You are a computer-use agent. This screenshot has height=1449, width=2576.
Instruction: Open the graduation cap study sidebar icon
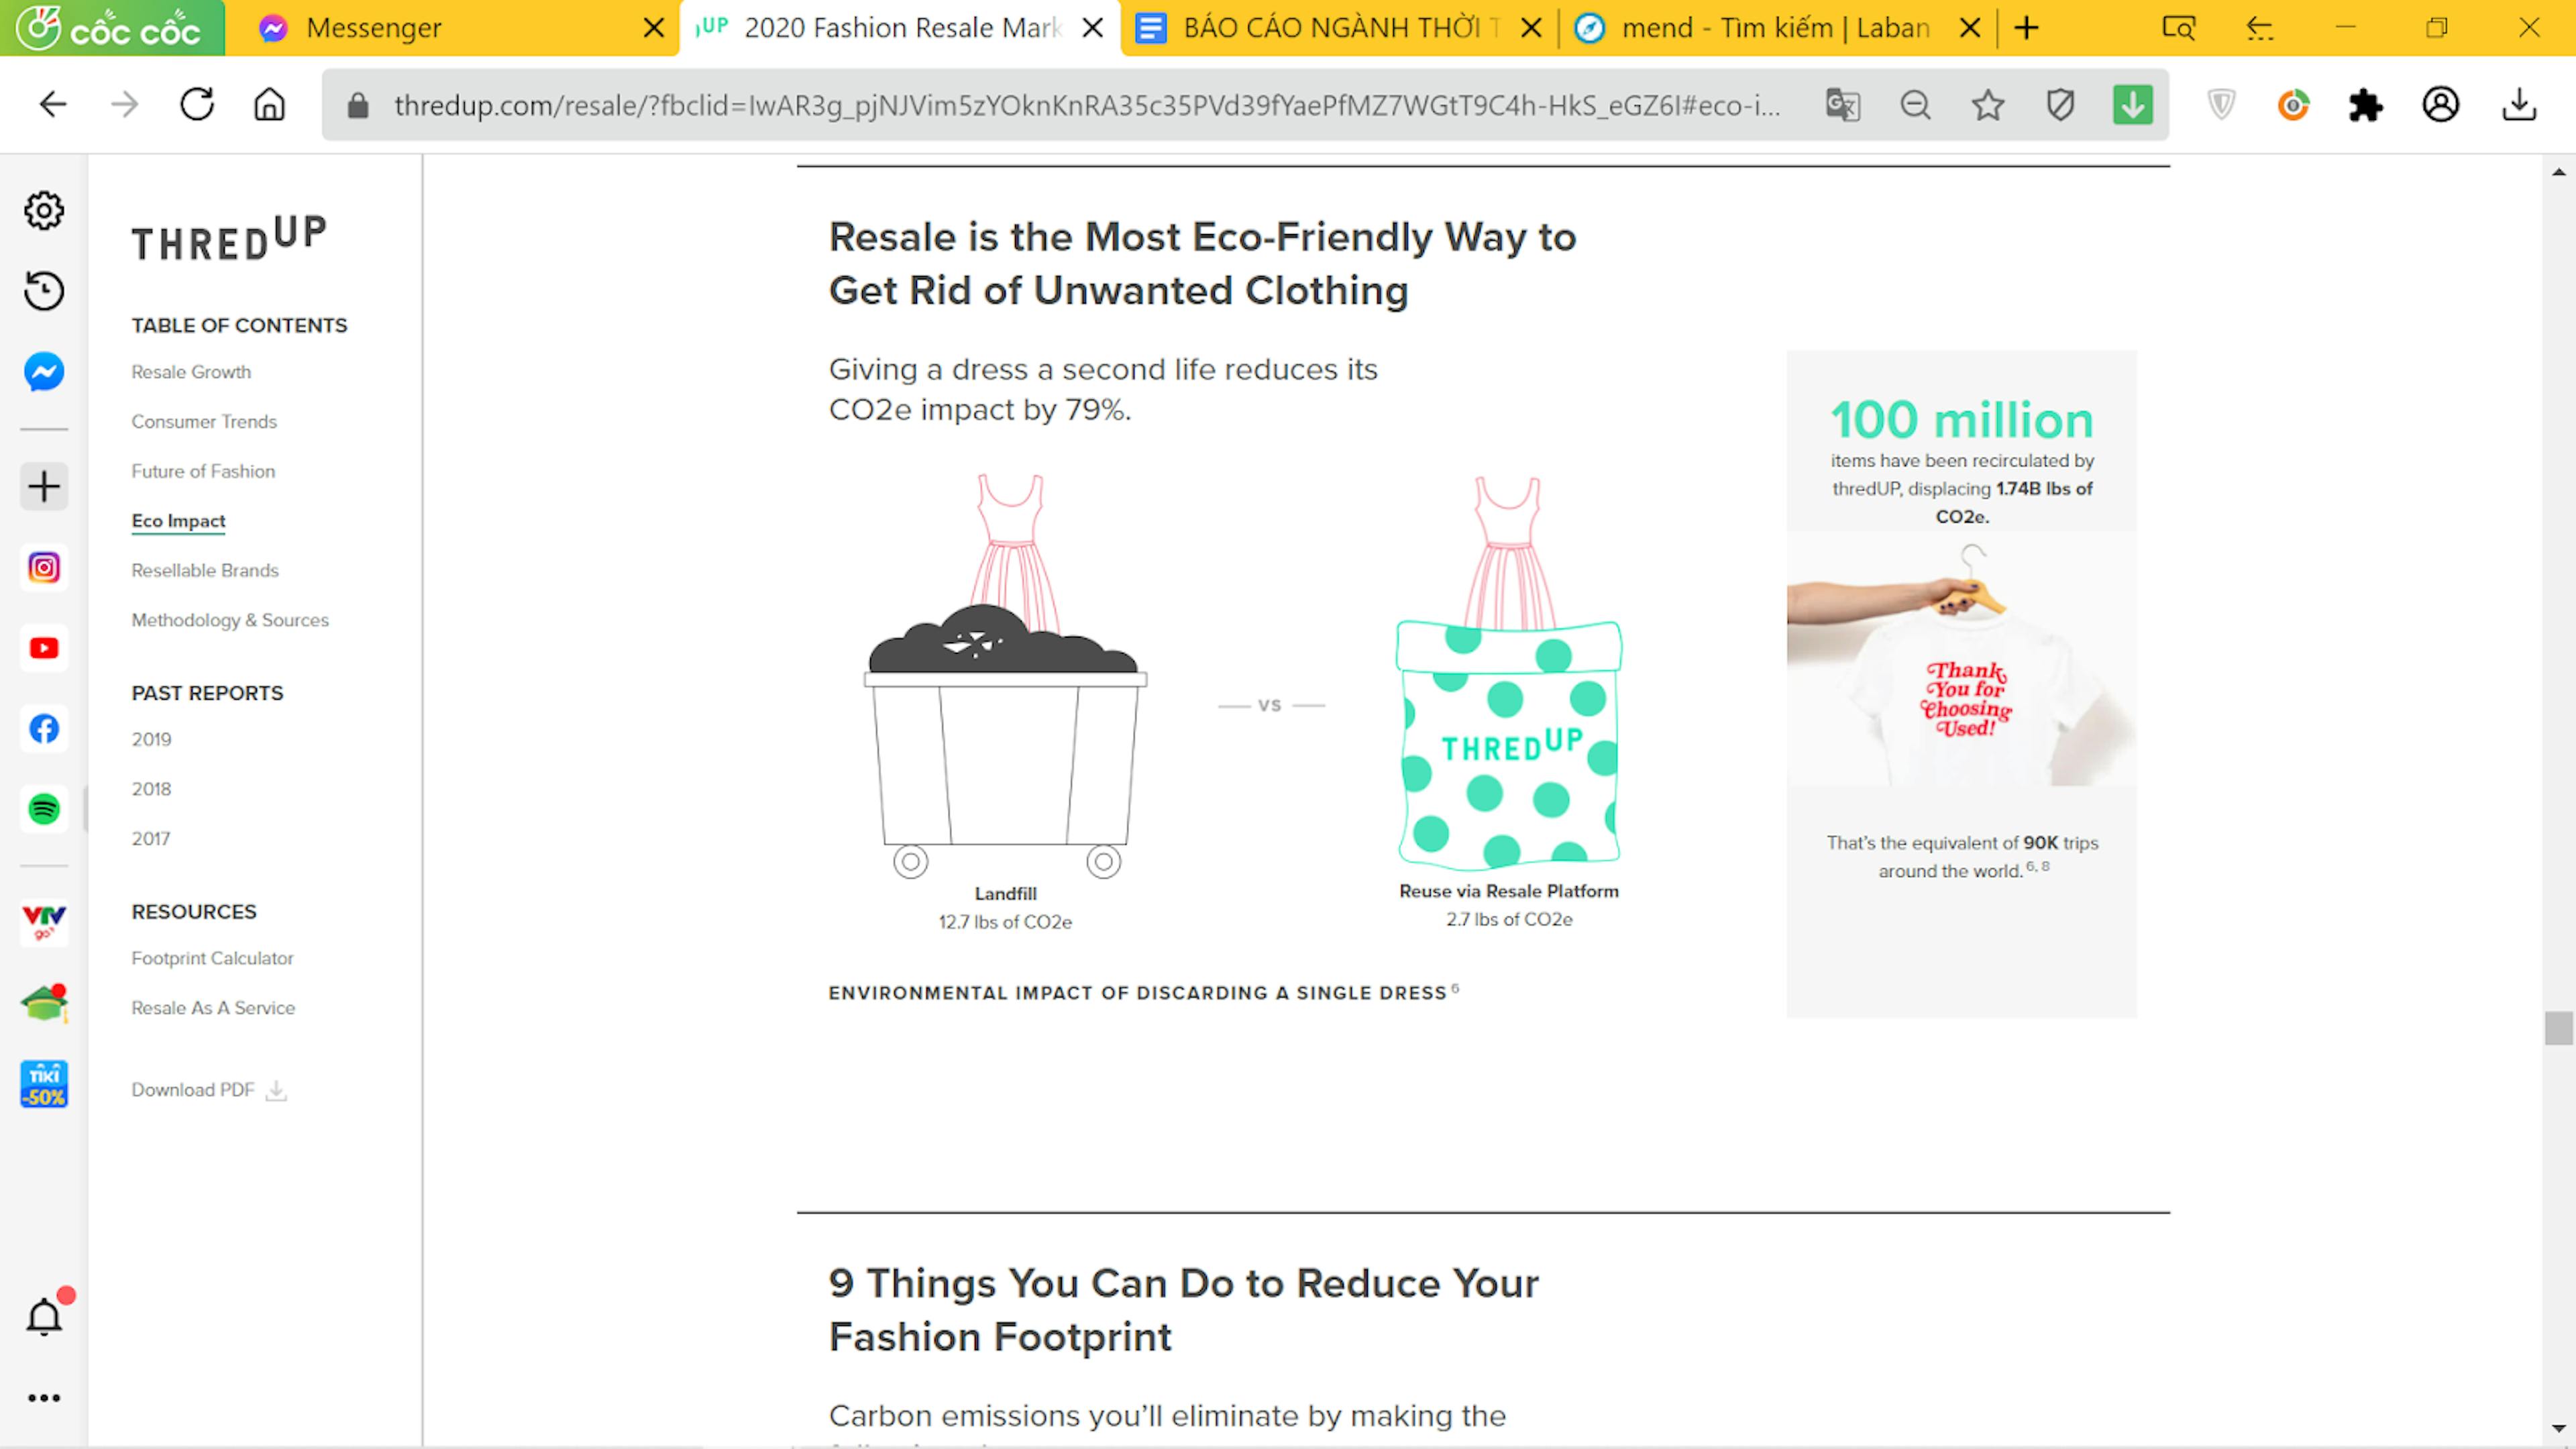(44, 1004)
